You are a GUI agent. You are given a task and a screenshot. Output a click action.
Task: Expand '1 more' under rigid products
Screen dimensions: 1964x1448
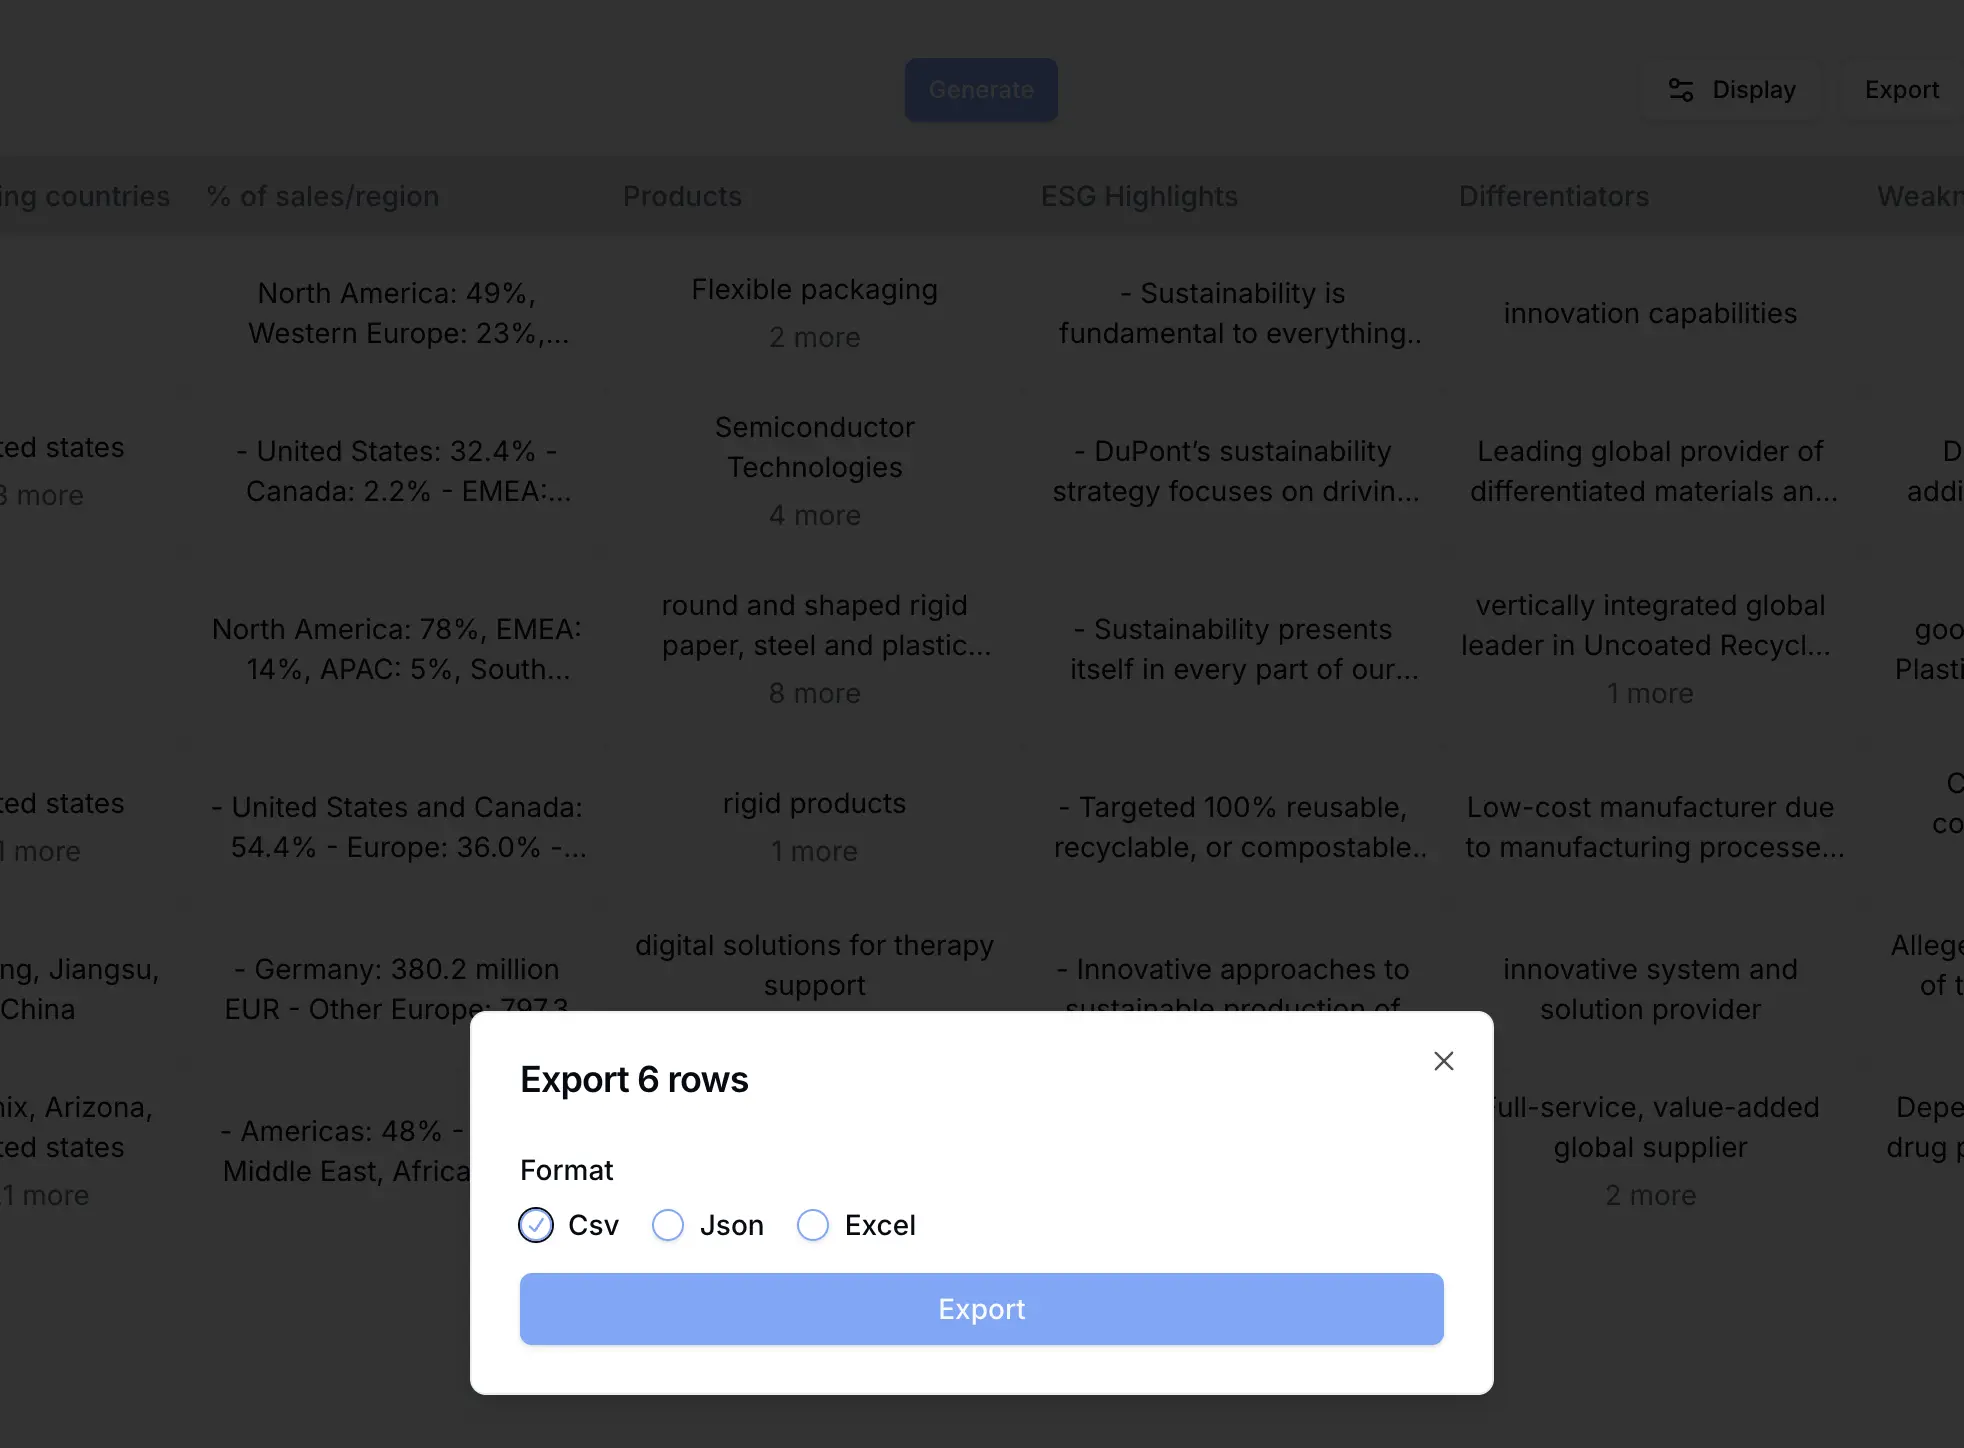814,851
